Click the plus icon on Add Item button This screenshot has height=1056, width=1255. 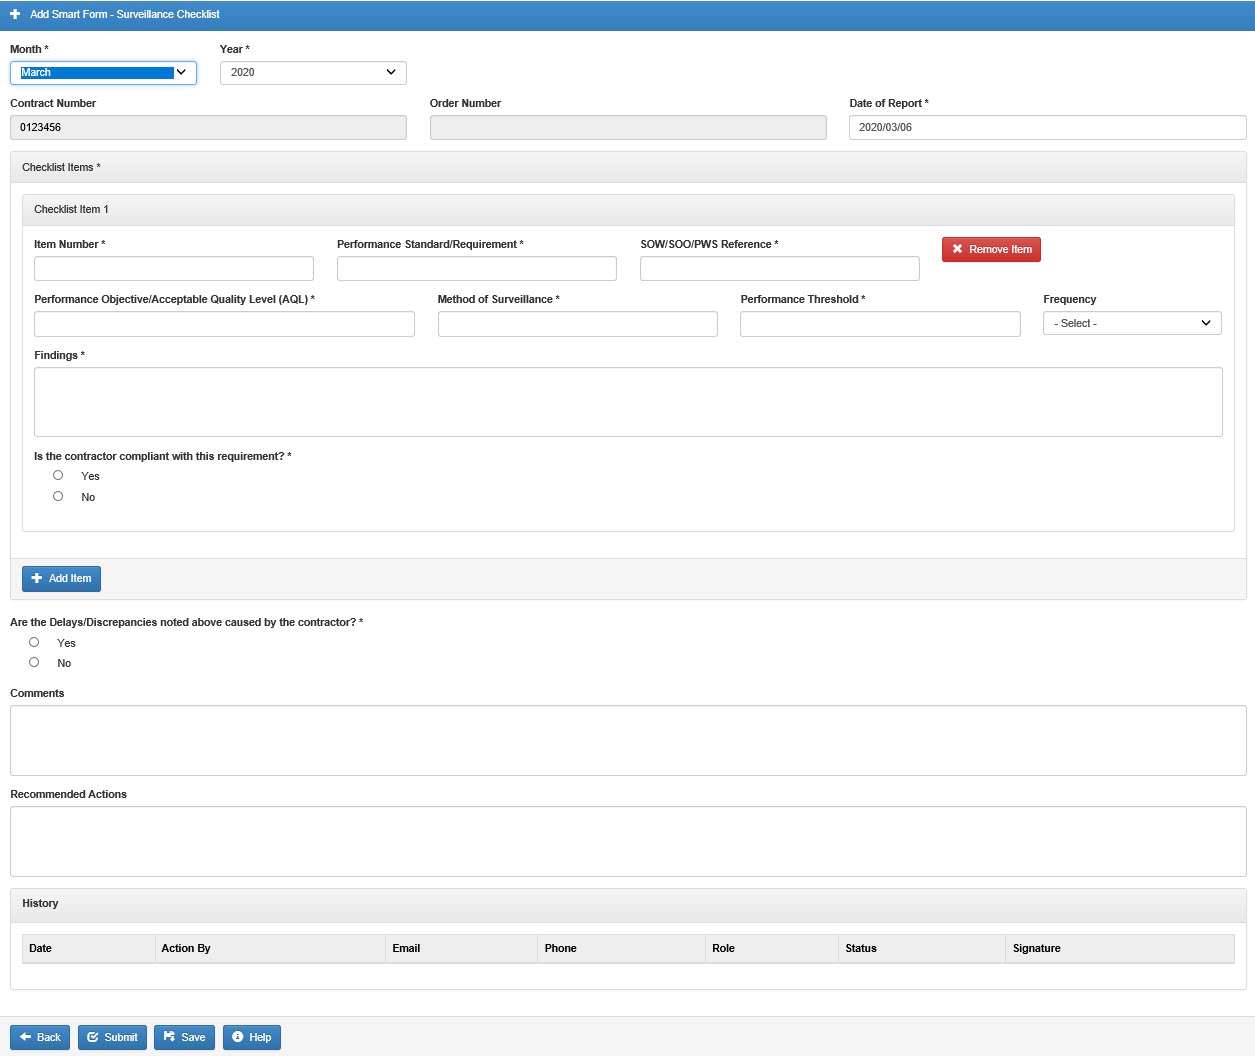tap(38, 578)
